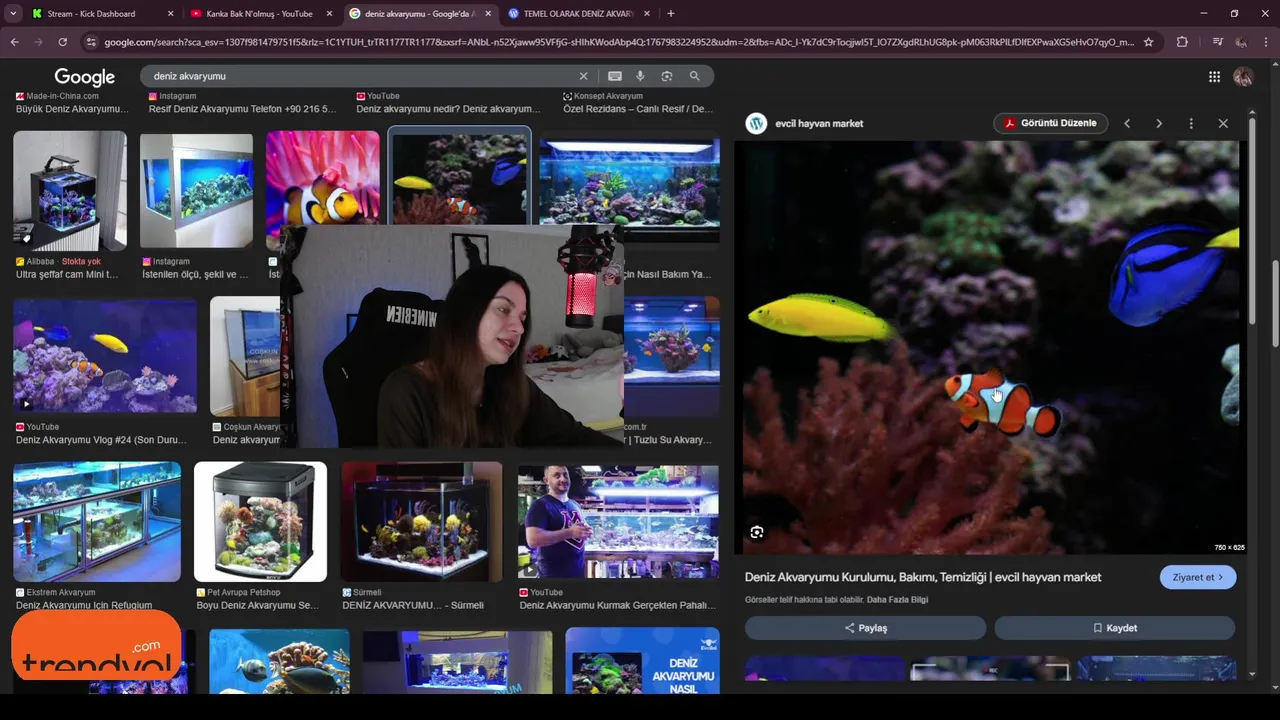The width and height of the screenshot is (1280, 720).
Task: Switch to the TEMEL OLARAK DENİZ AKVARYUMU tab
Action: 578,14
